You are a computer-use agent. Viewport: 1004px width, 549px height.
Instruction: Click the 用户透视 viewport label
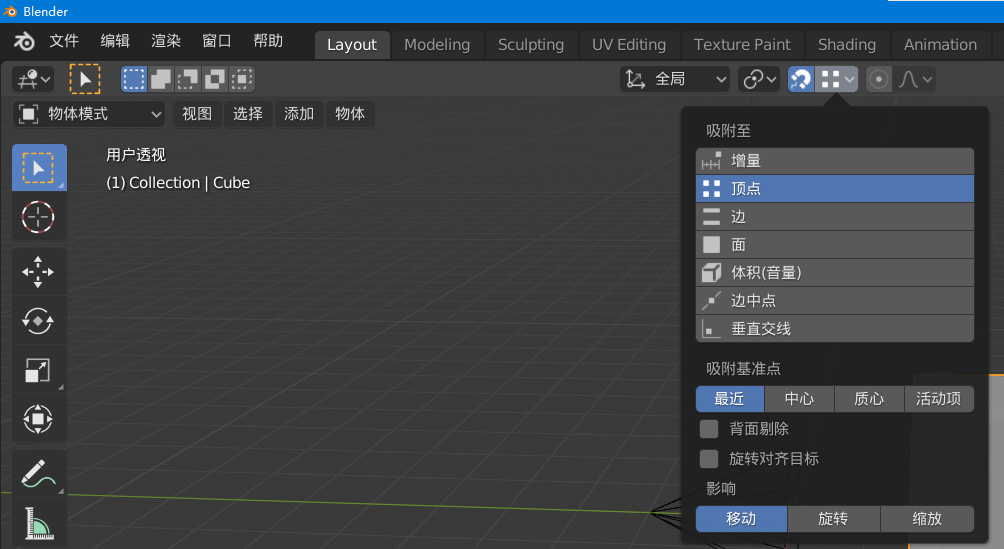[136, 154]
